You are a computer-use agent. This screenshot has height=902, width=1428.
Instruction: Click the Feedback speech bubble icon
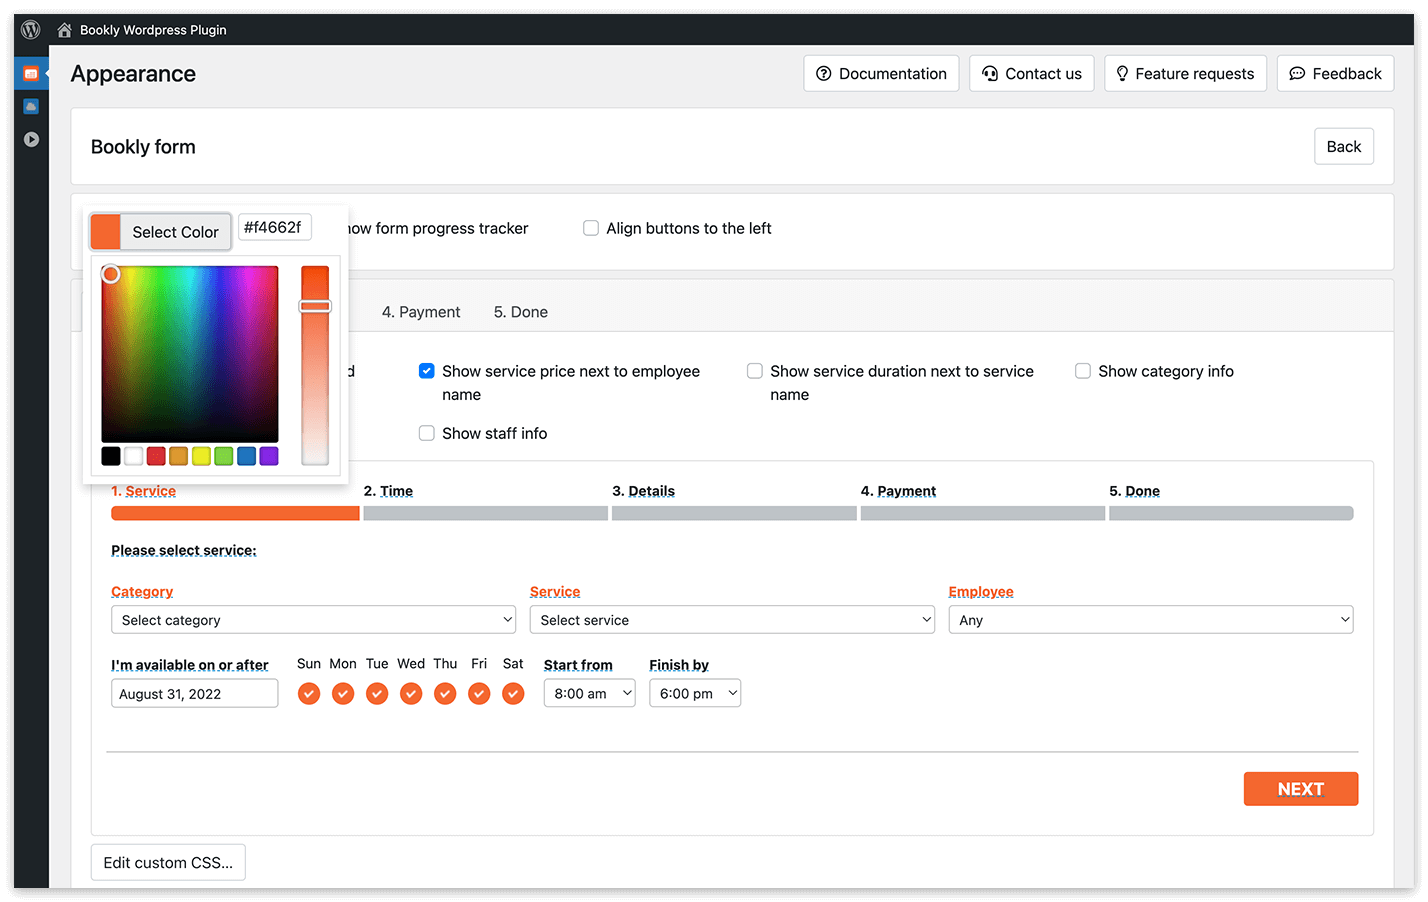tap(1297, 74)
